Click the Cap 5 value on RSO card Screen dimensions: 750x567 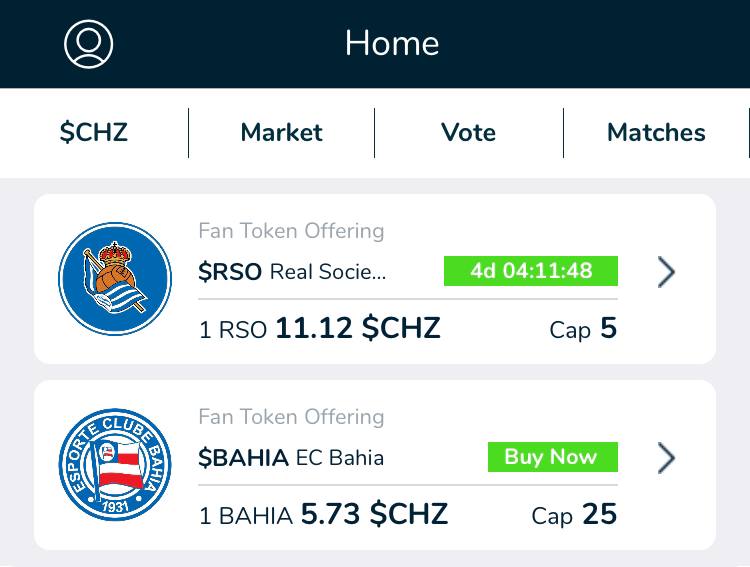pyautogui.click(x=583, y=328)
